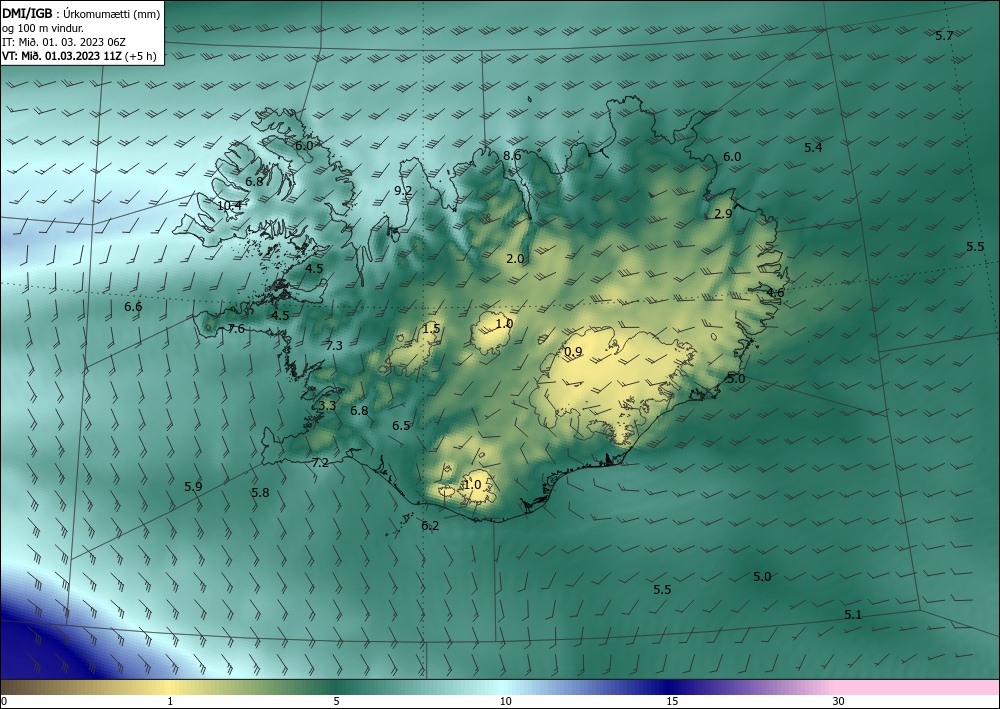The width and height of the screenshot is (1000, 709).
Task: Click the offshore value 5.1
Action: click(853, 615)
